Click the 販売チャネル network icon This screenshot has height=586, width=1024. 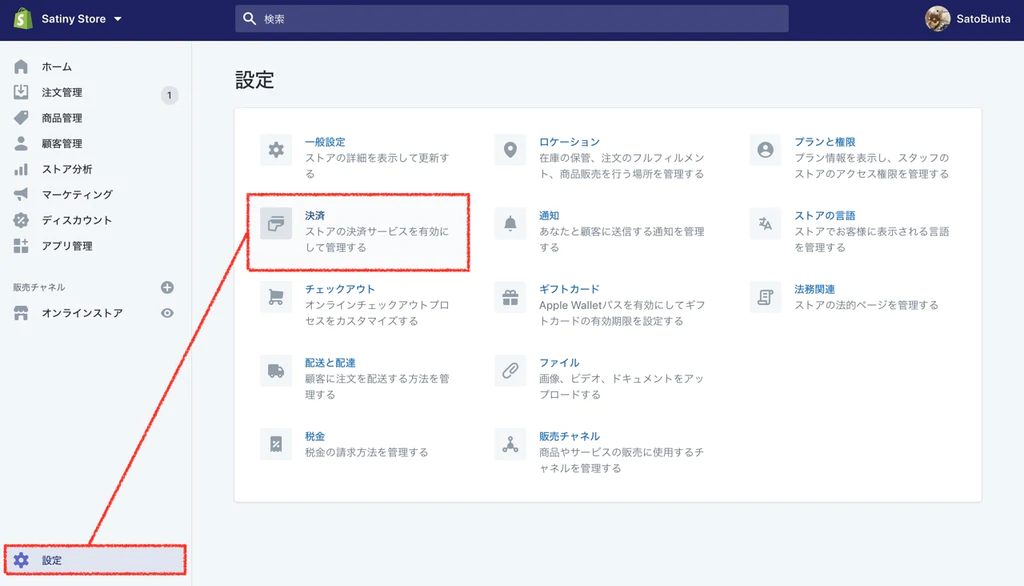tap(510, 443)
